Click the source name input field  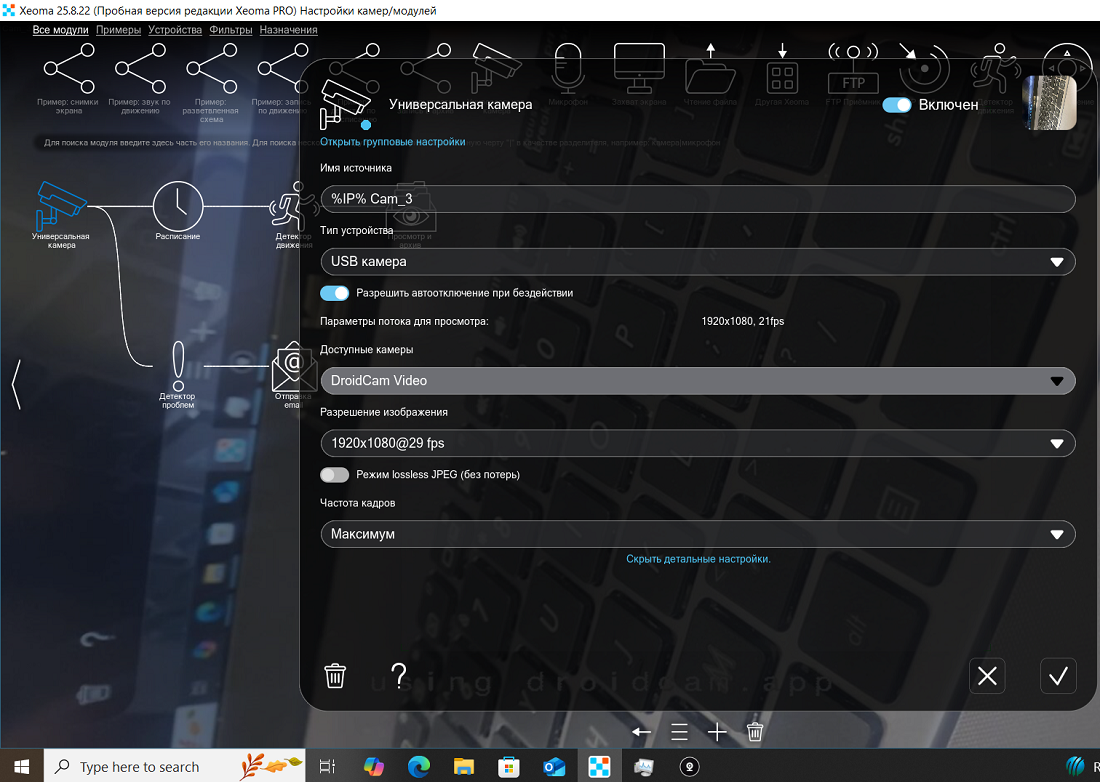coord(697,199)
